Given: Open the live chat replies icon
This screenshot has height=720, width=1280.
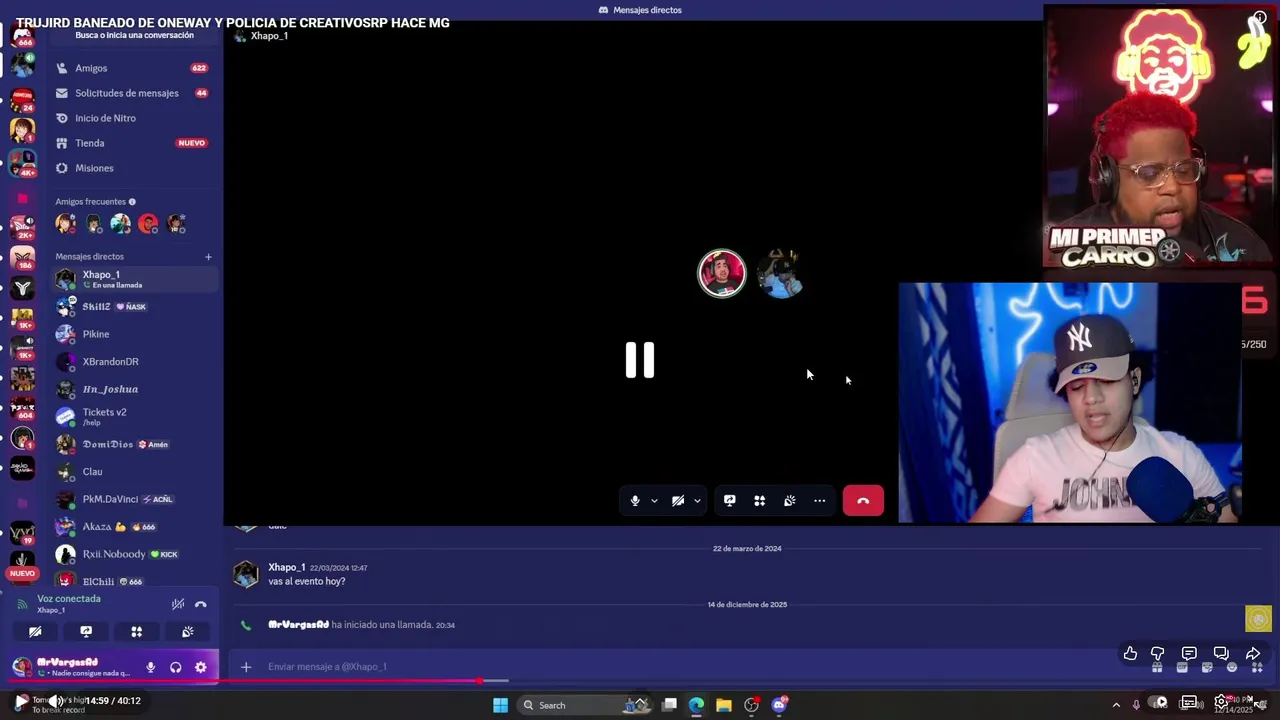Looking at the screenshot, I should click(x=1221, y=654).
